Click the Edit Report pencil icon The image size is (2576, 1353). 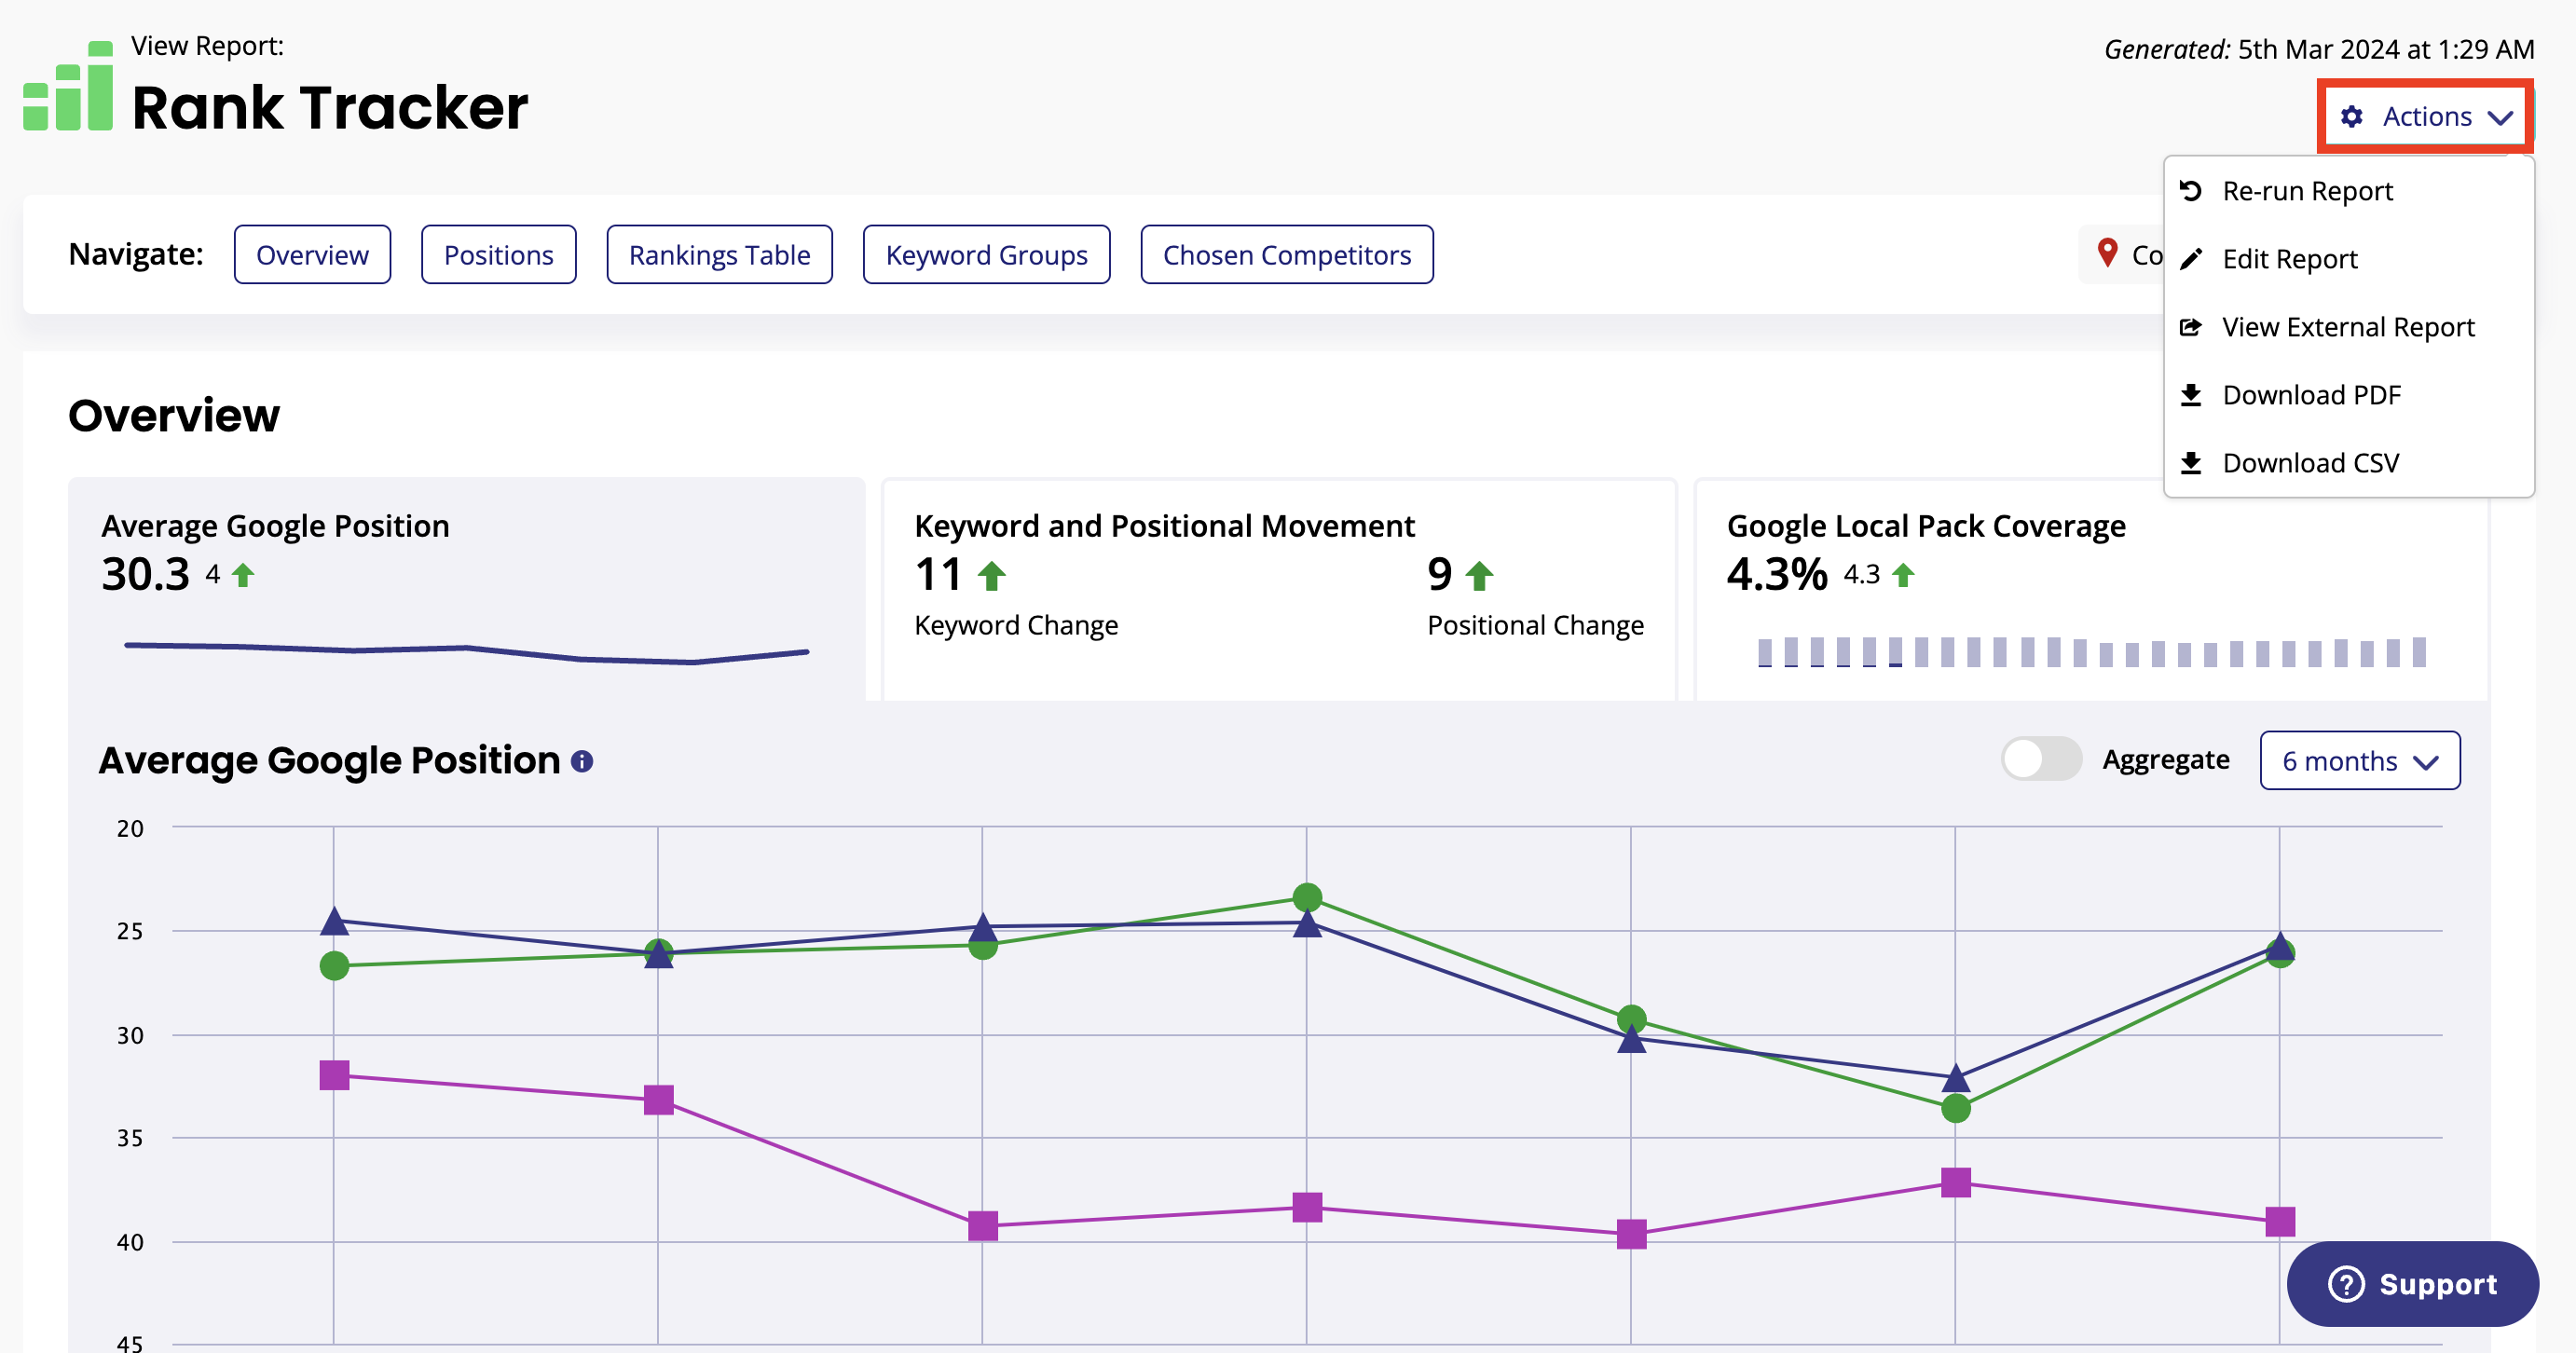coord(2191,259)
